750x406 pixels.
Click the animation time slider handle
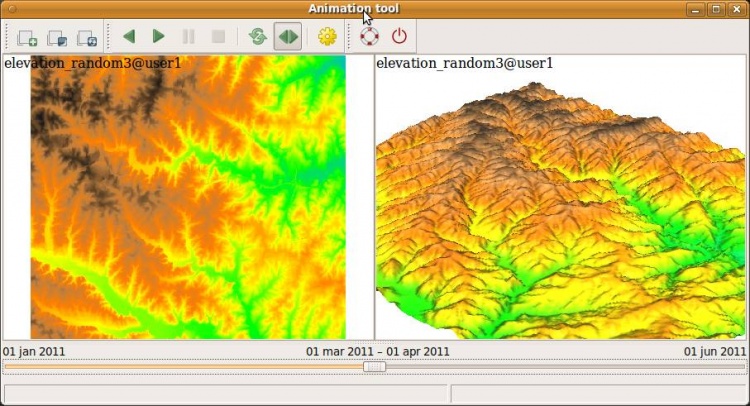click(x=375, y=367)
